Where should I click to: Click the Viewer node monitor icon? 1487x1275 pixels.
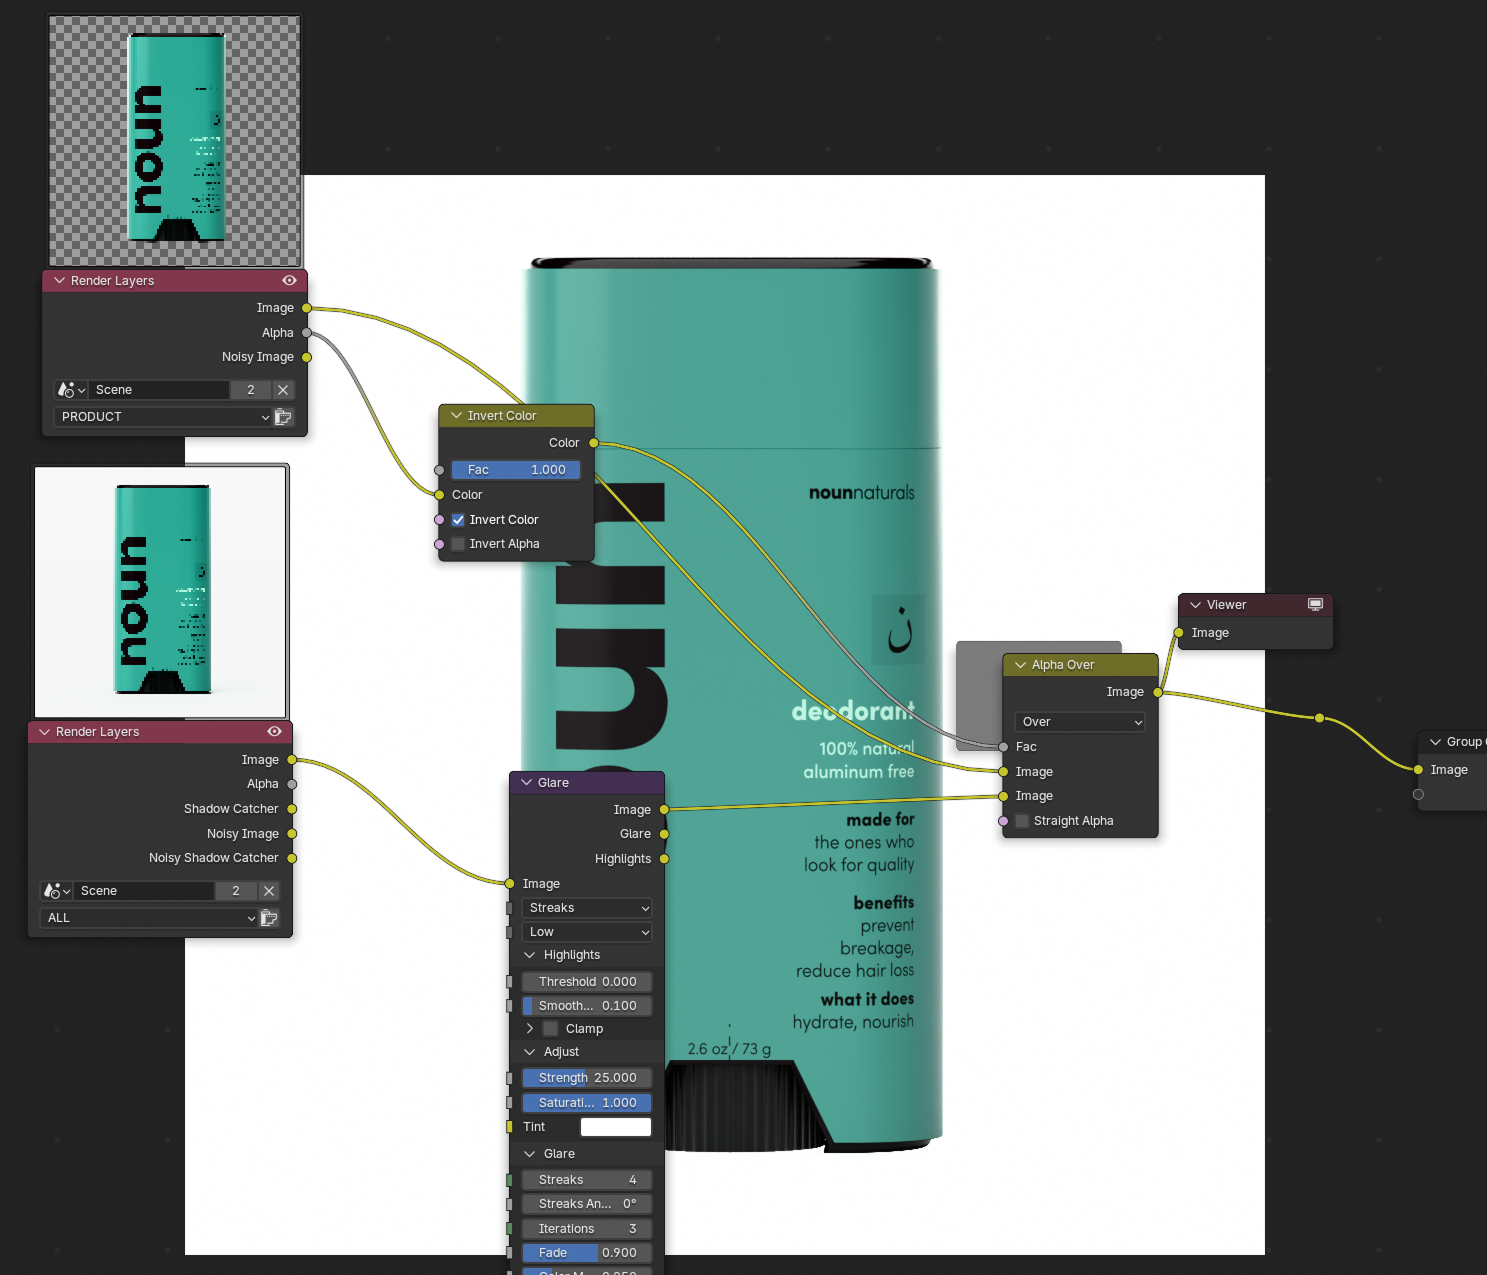tap(1316, 605)
